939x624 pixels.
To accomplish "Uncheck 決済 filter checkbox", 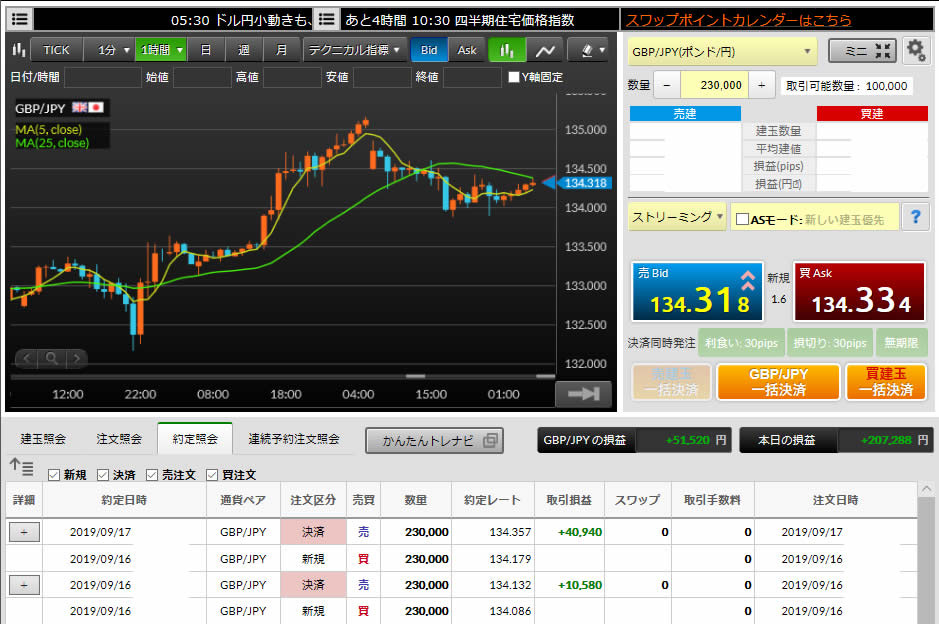I will (x=103, y=475).
